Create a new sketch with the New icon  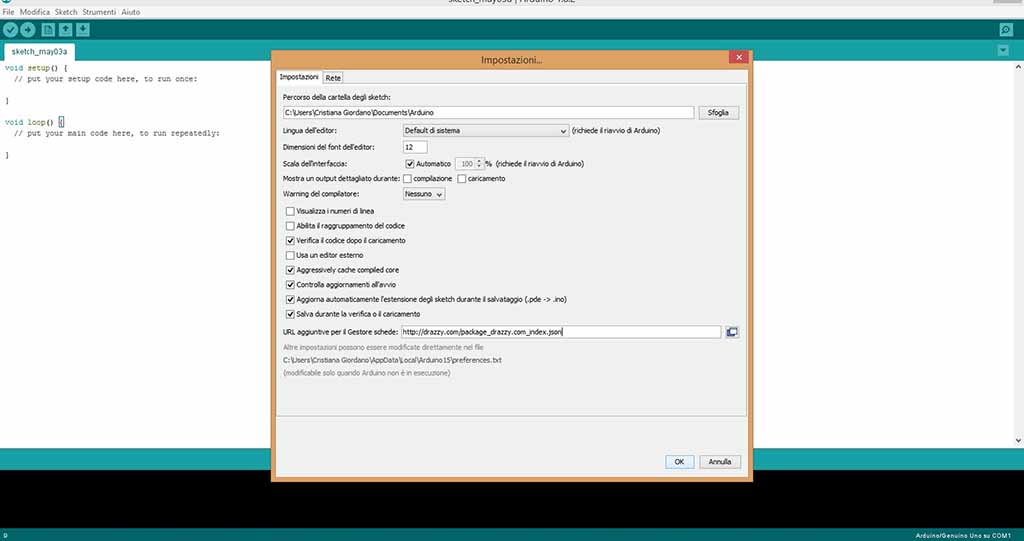click(48, 29)
